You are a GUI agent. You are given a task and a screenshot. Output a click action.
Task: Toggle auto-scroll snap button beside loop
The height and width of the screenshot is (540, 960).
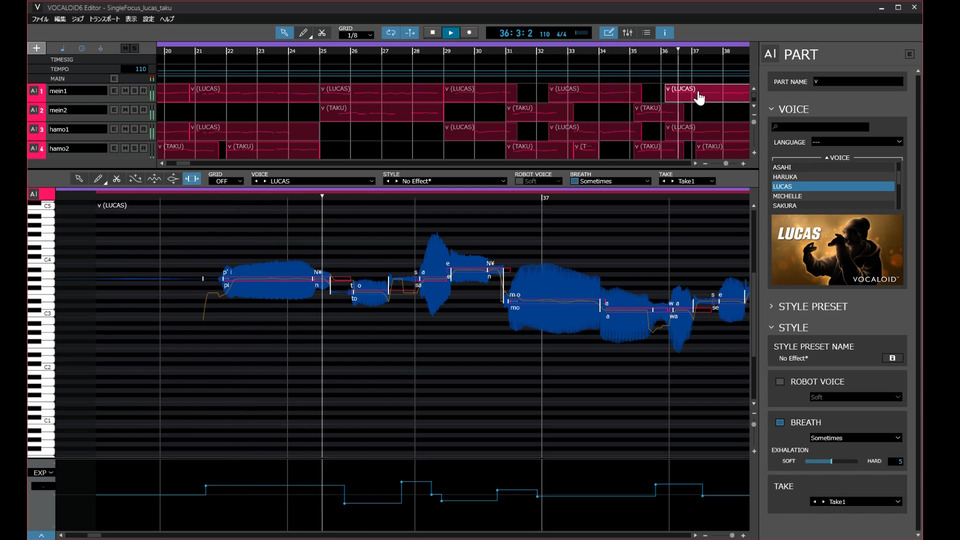[410, 32]
